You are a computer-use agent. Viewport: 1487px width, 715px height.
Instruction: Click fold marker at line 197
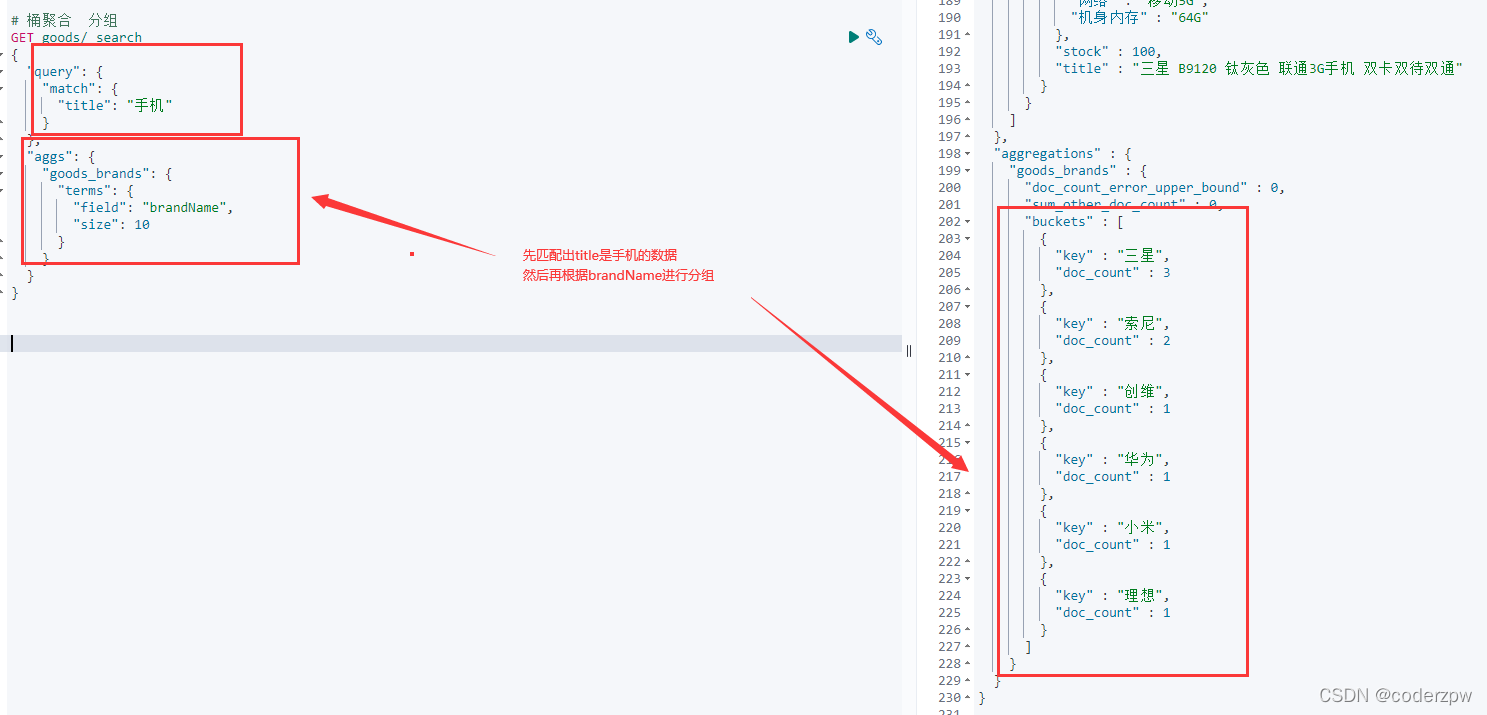point(967,137)
